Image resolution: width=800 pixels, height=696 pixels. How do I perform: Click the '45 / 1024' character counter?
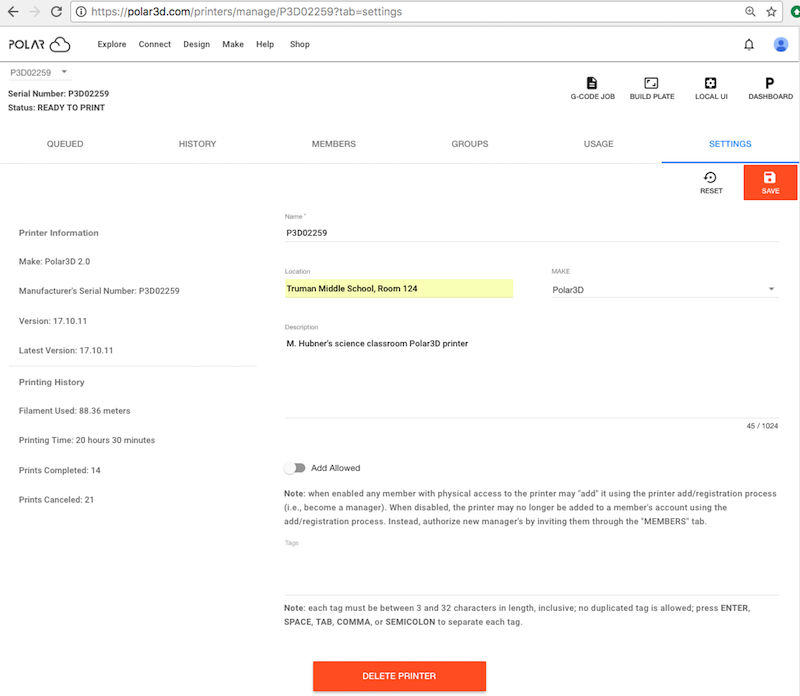pos(762,426)
